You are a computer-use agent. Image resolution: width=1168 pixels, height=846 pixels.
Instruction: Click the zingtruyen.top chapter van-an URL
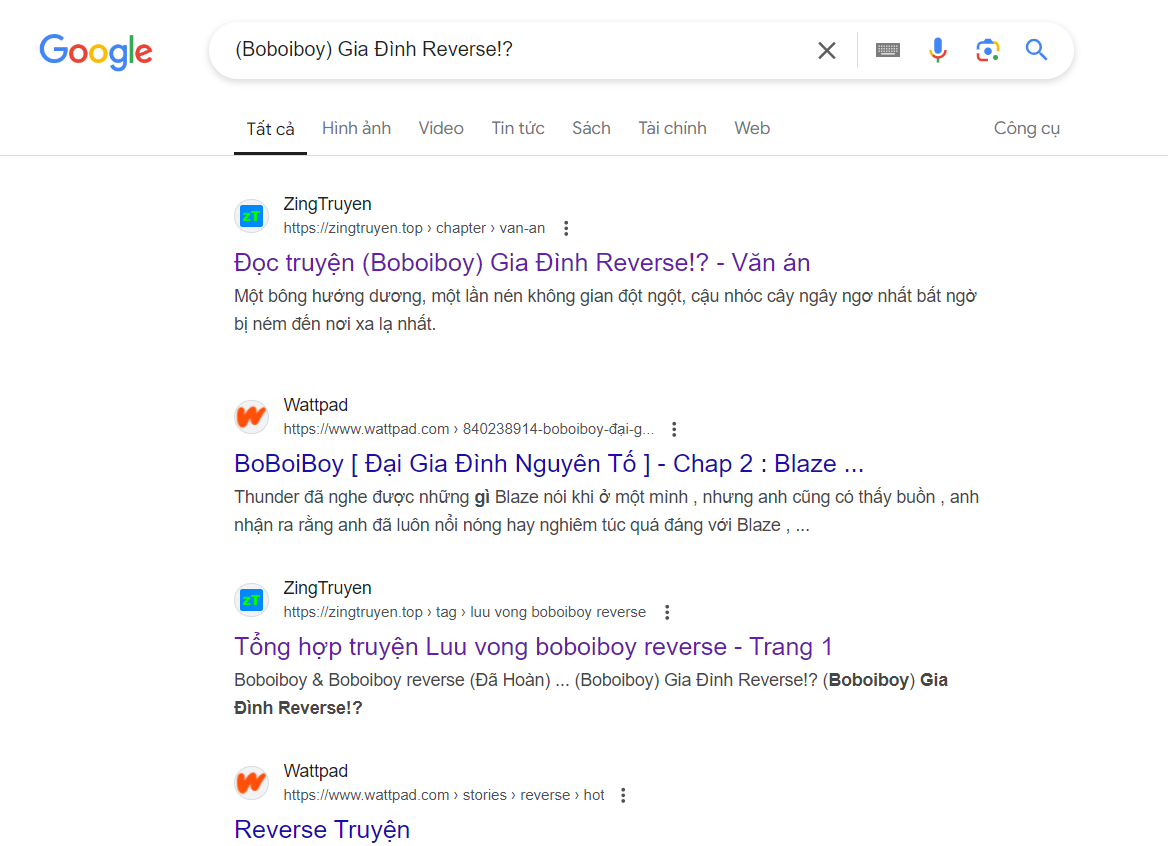pyautogui.click(x=414, y=229)
